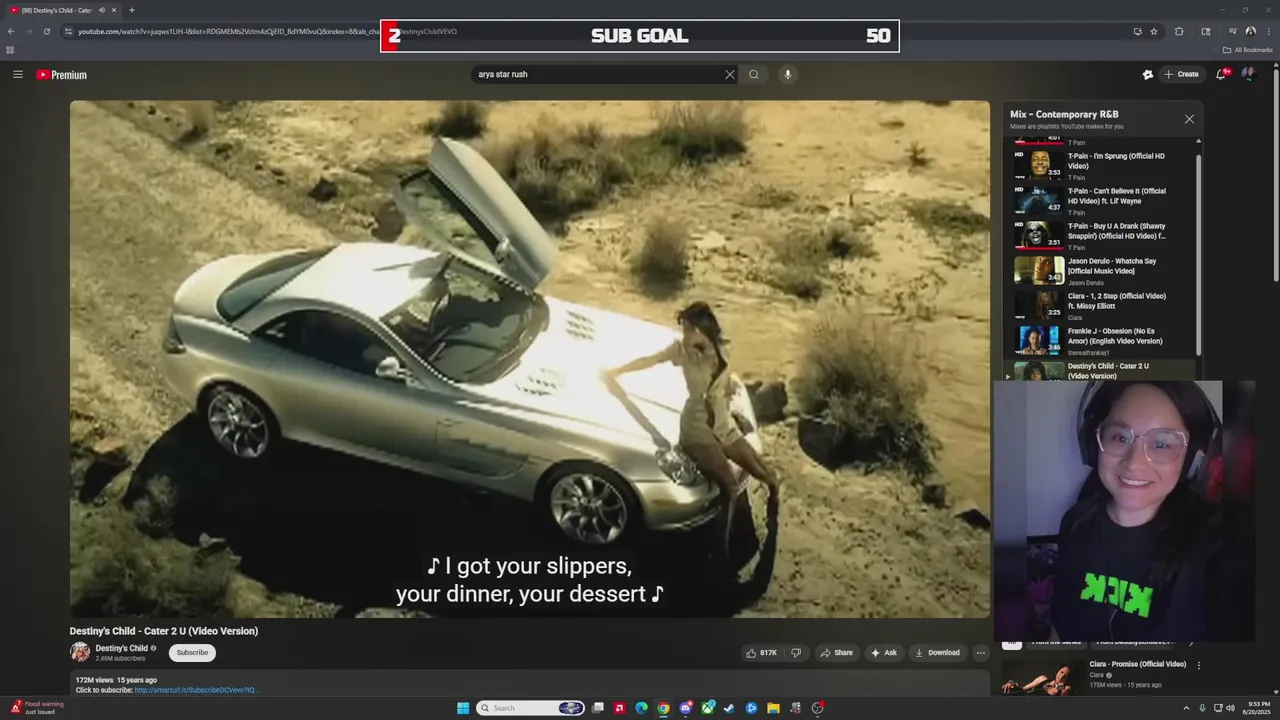Subscribe to Destiny's Child channel
The height and width of the screenshot is (720, 1280).
(x=192, y=653)
